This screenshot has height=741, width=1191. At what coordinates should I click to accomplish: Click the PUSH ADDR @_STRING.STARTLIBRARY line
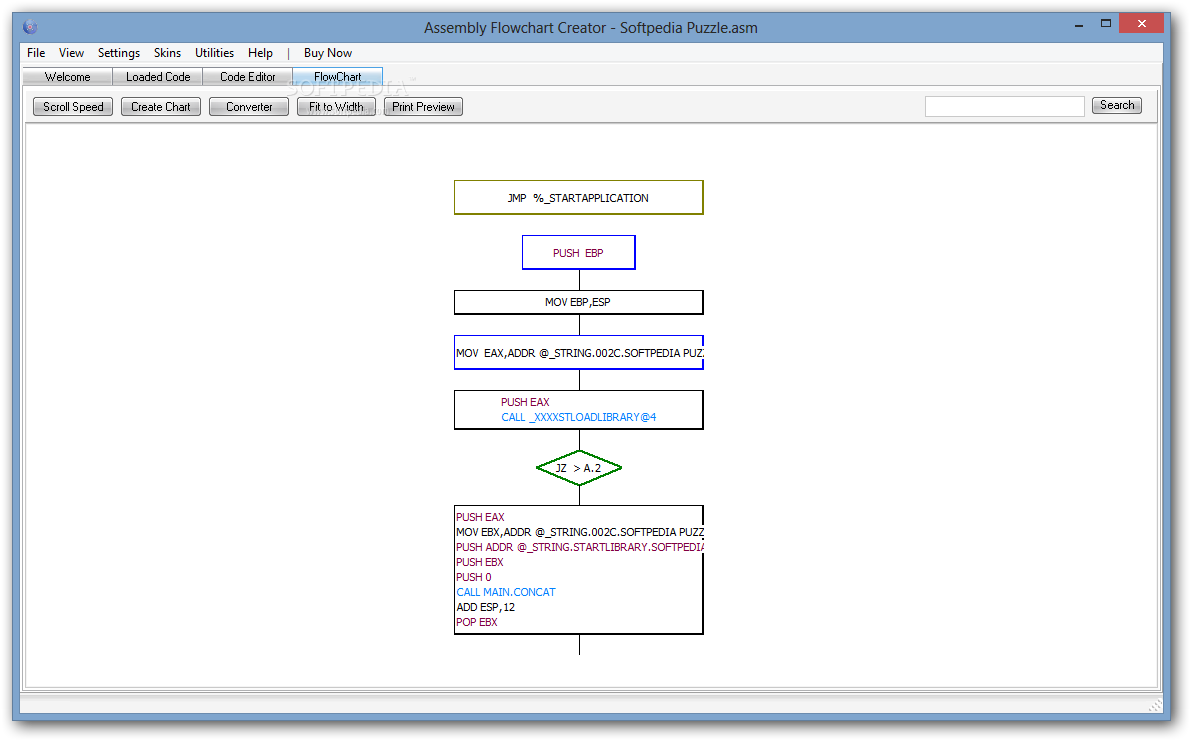(580, 547)
